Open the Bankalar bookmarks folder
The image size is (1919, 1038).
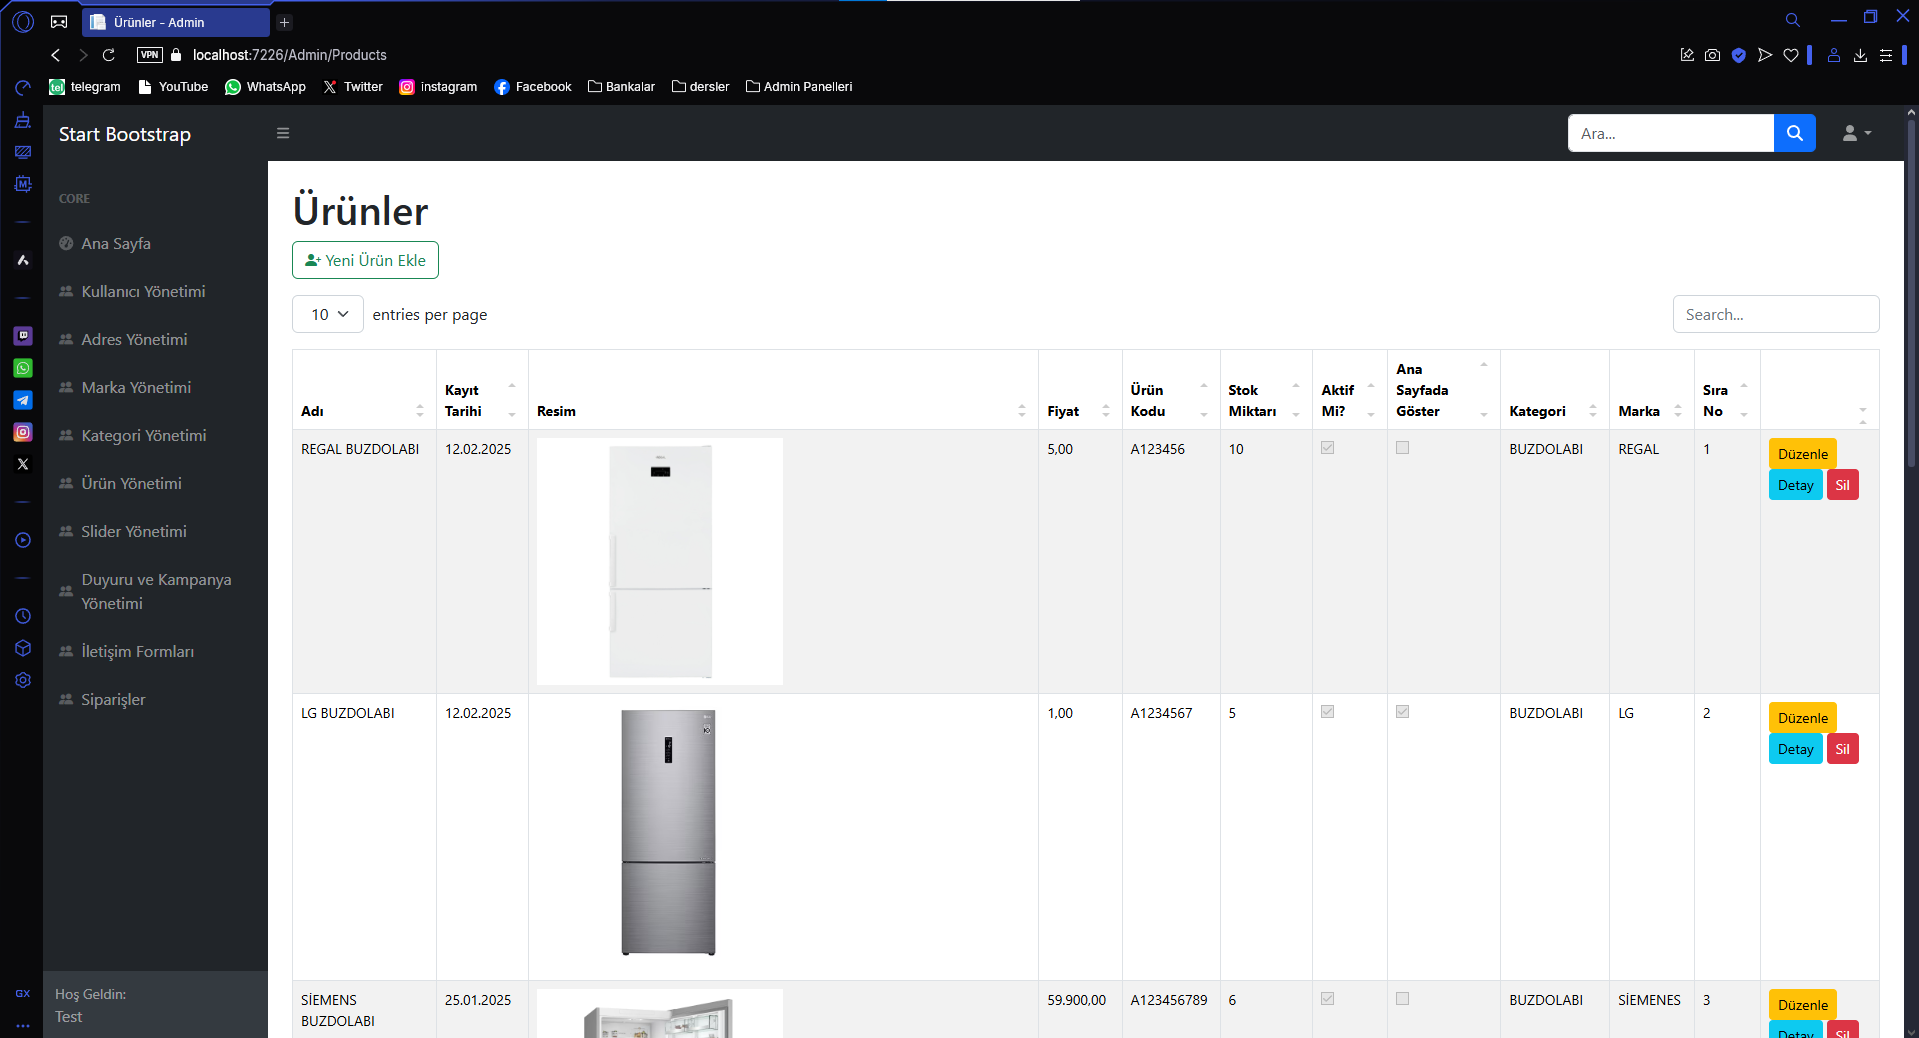click(621, 87)
